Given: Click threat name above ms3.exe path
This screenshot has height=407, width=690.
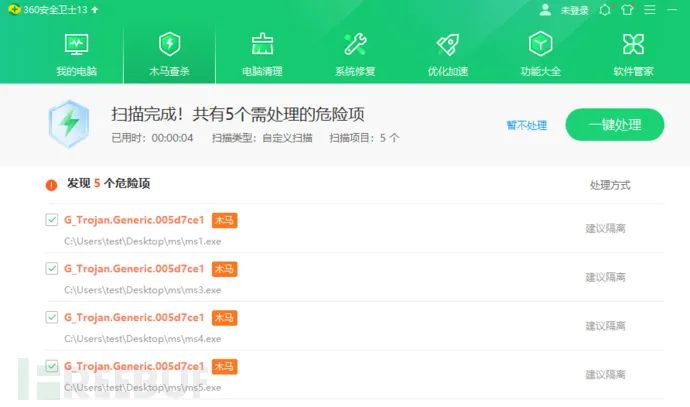Looking at the screenshot, I should (134, 269).
